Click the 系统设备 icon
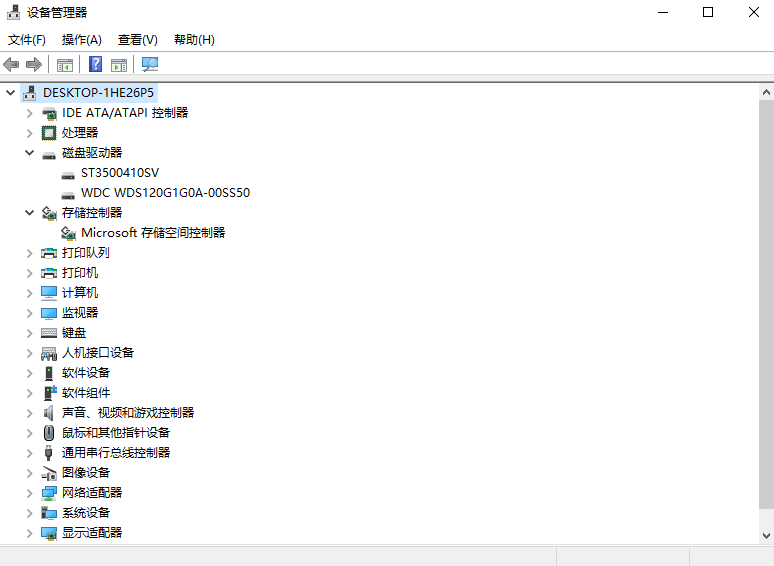This screenshot has height=566, width=774. 49,513
